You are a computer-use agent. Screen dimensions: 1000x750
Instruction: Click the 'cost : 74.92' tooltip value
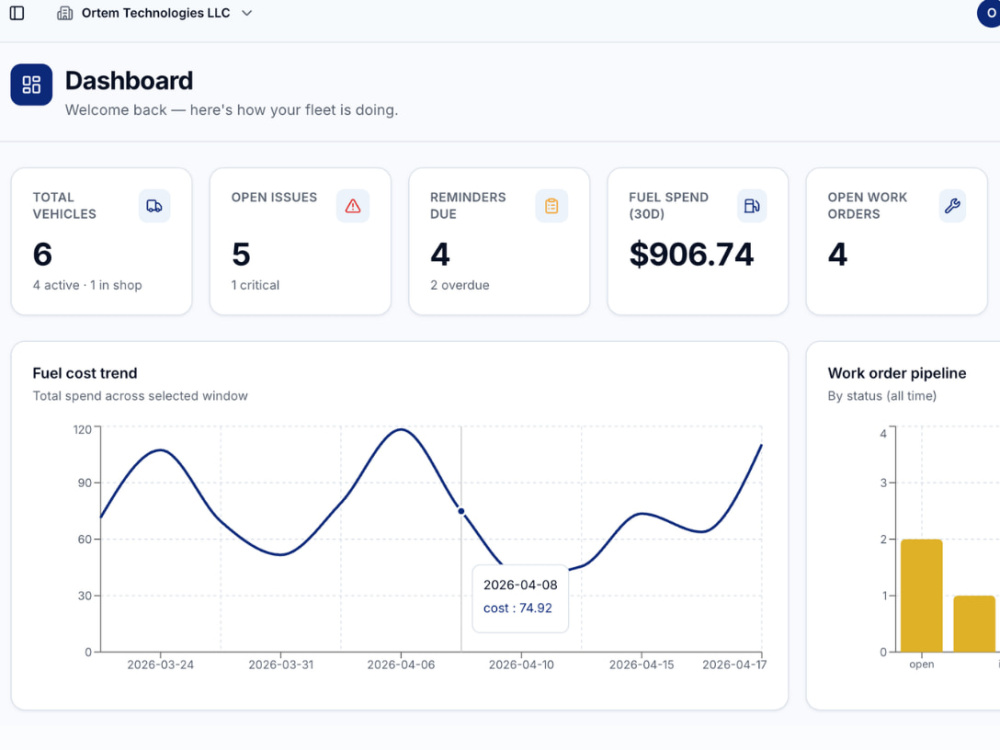point(518,608)
